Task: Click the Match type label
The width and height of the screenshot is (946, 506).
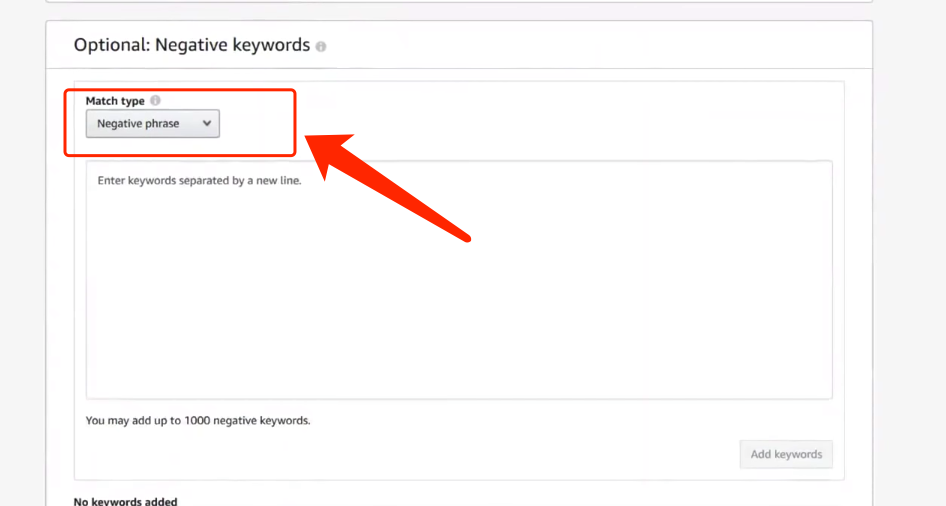Action: click(115, 101)
